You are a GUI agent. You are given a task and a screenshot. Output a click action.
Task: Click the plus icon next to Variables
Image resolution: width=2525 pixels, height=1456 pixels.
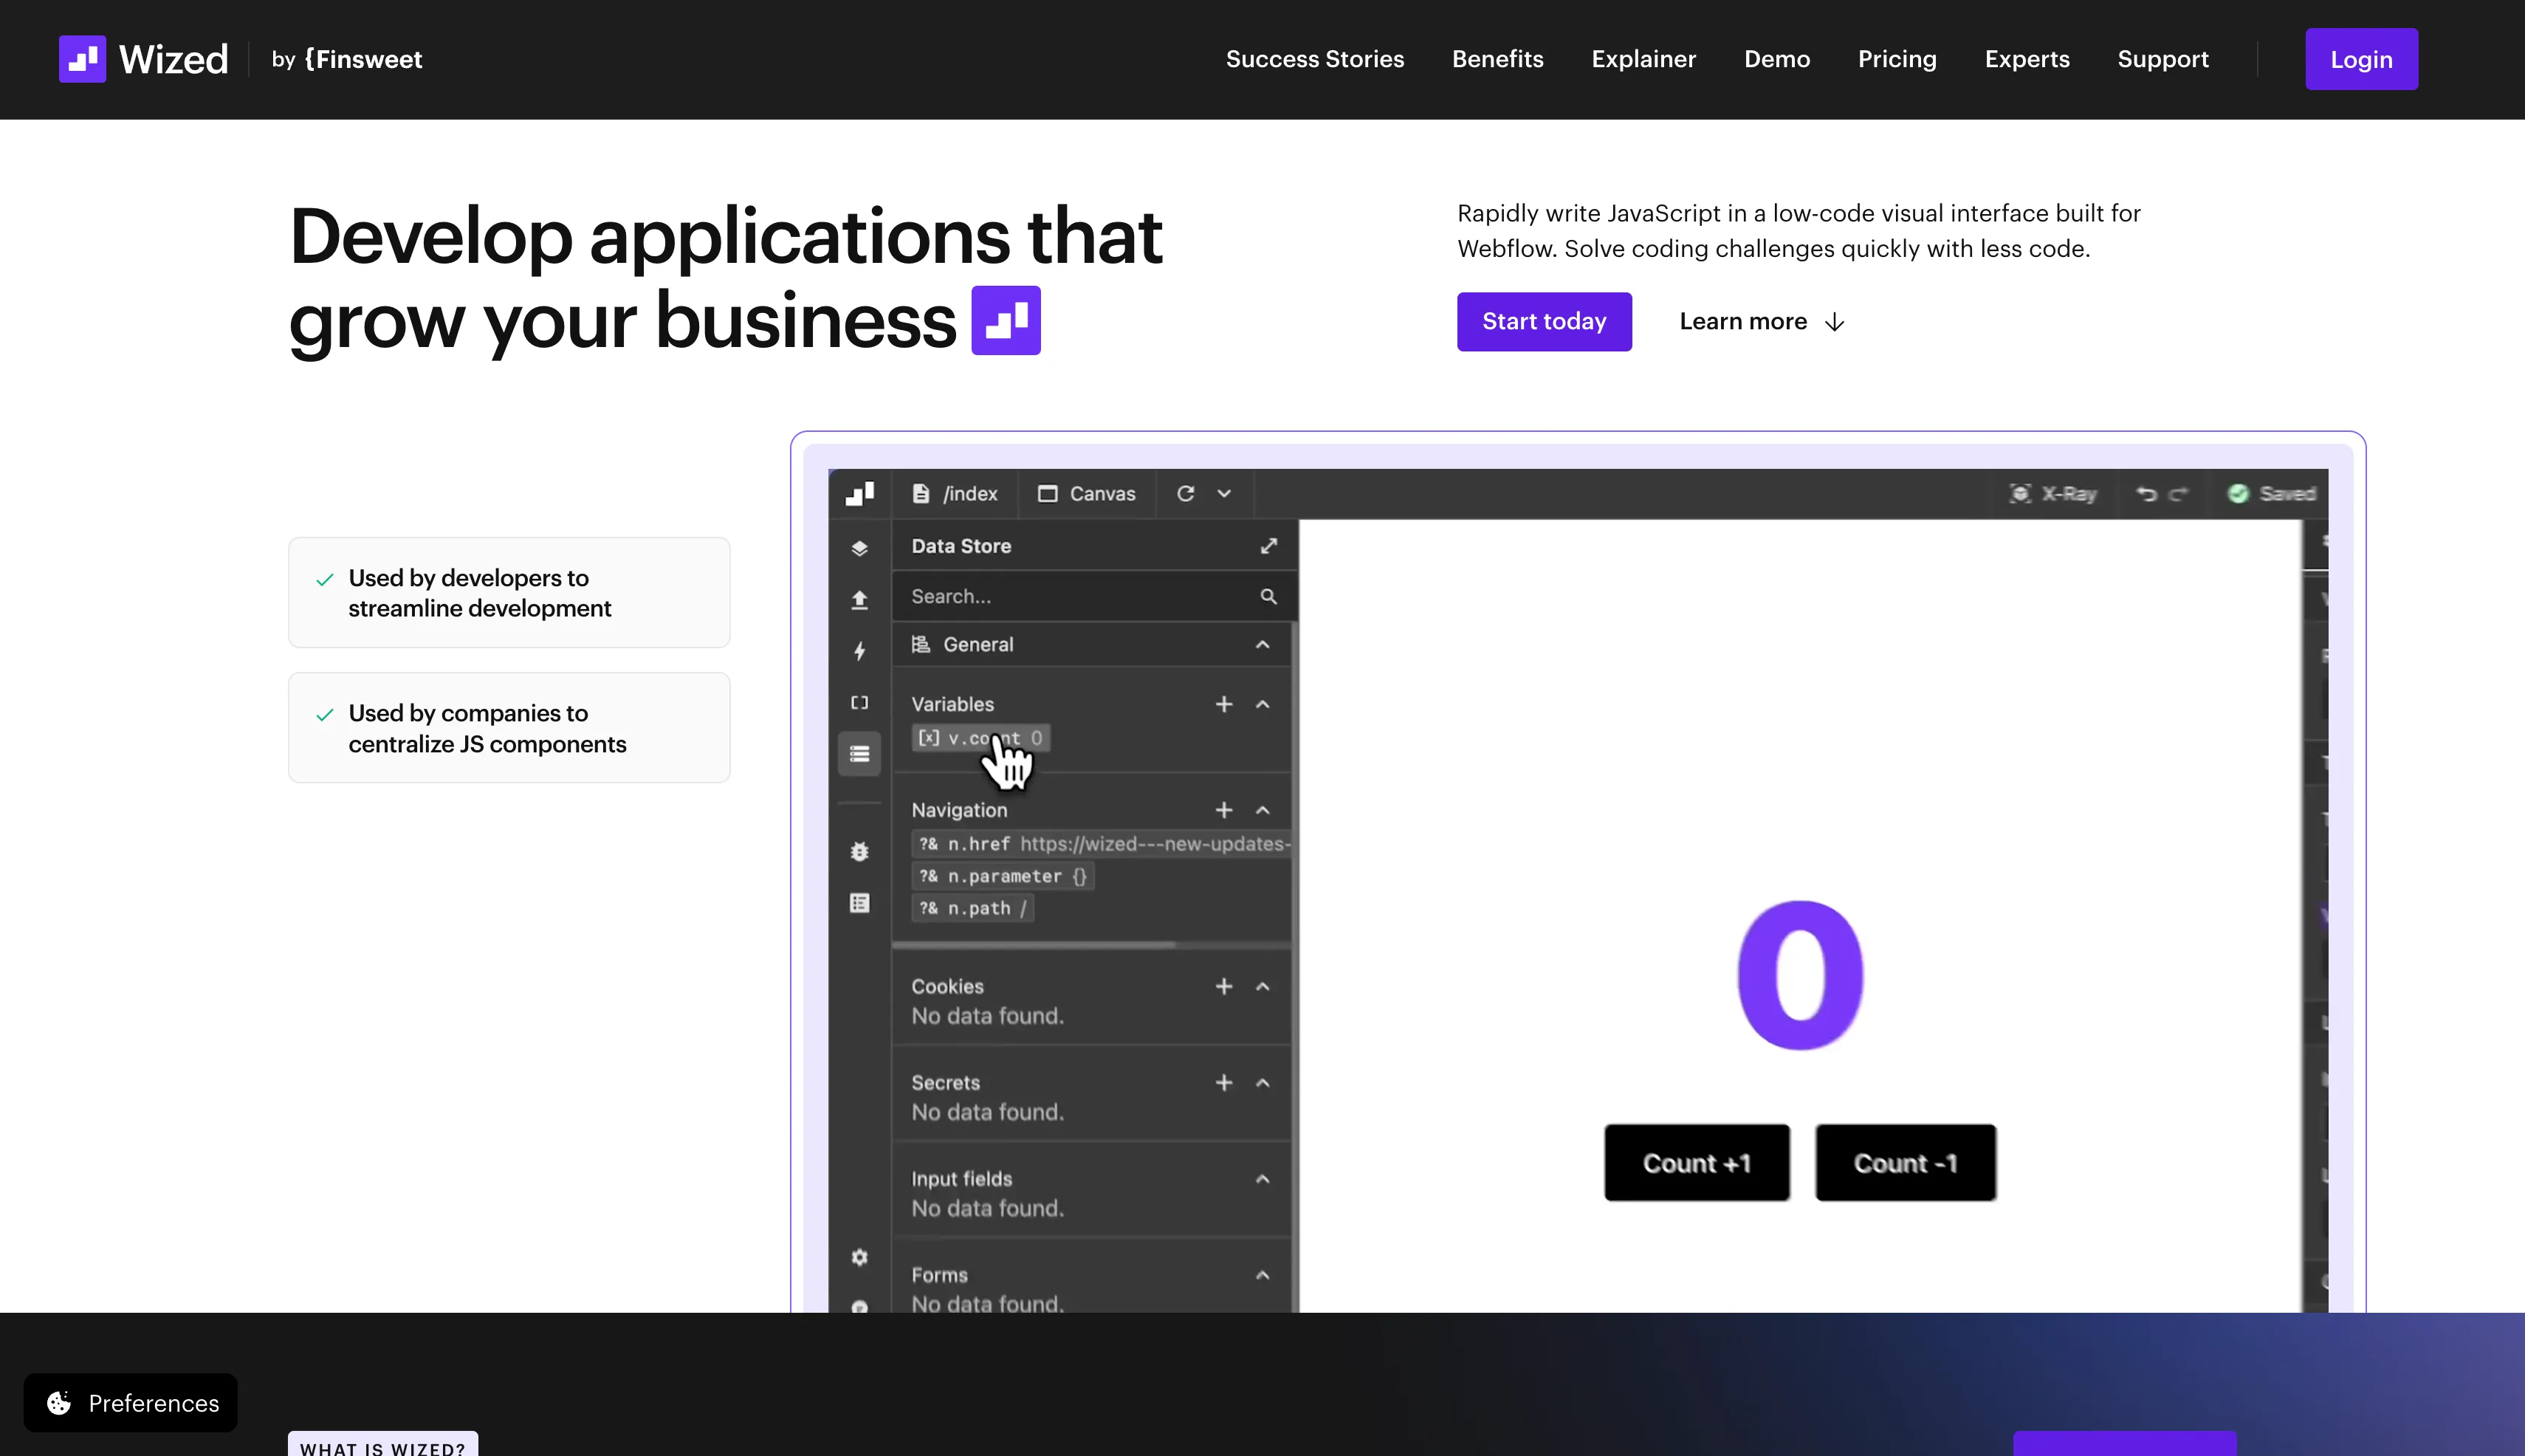(1223, 704)
